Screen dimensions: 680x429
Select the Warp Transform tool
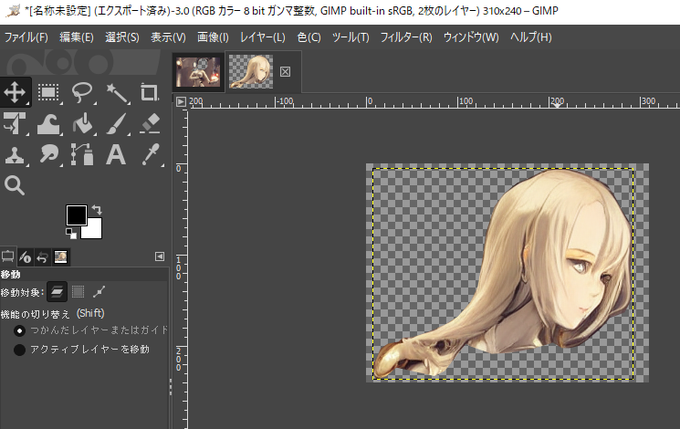[x=48, y=124]
